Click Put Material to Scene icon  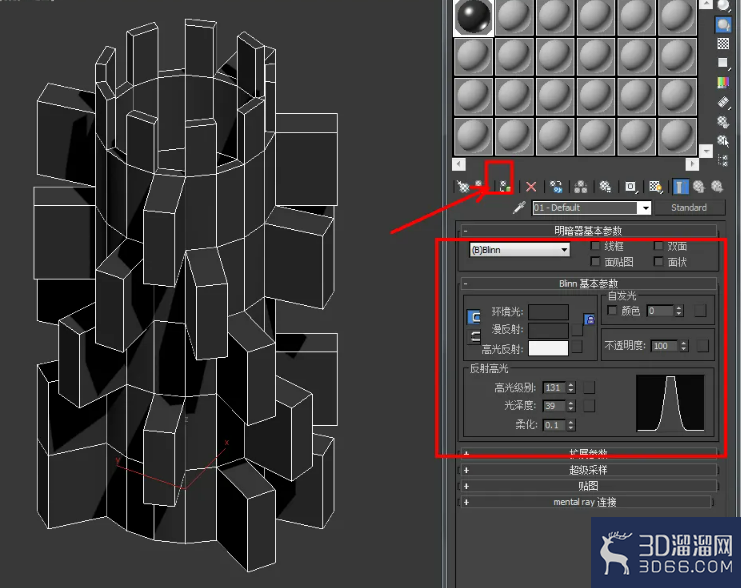click(479, 184)
